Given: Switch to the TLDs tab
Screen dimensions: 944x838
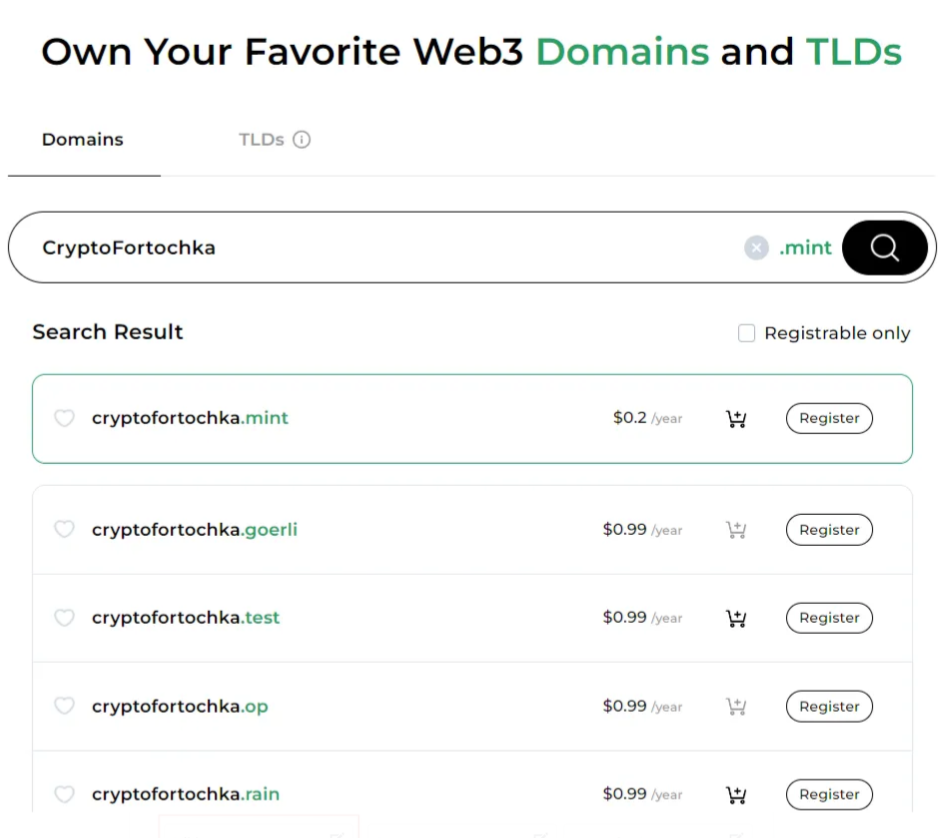Looking at the screenshot, I should [261, 140].
